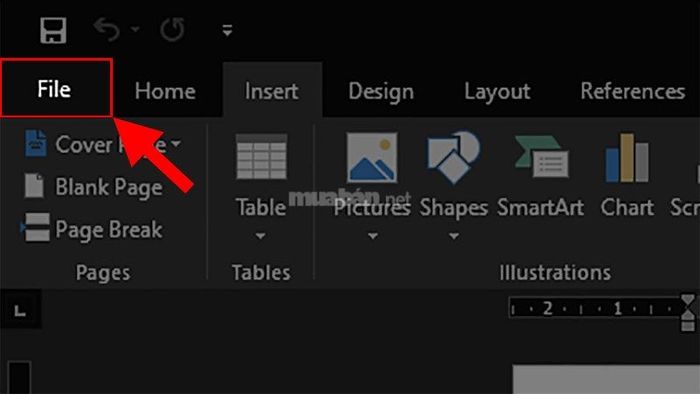Expand the Undo history dropdown arrow

[x=135, y=29]
